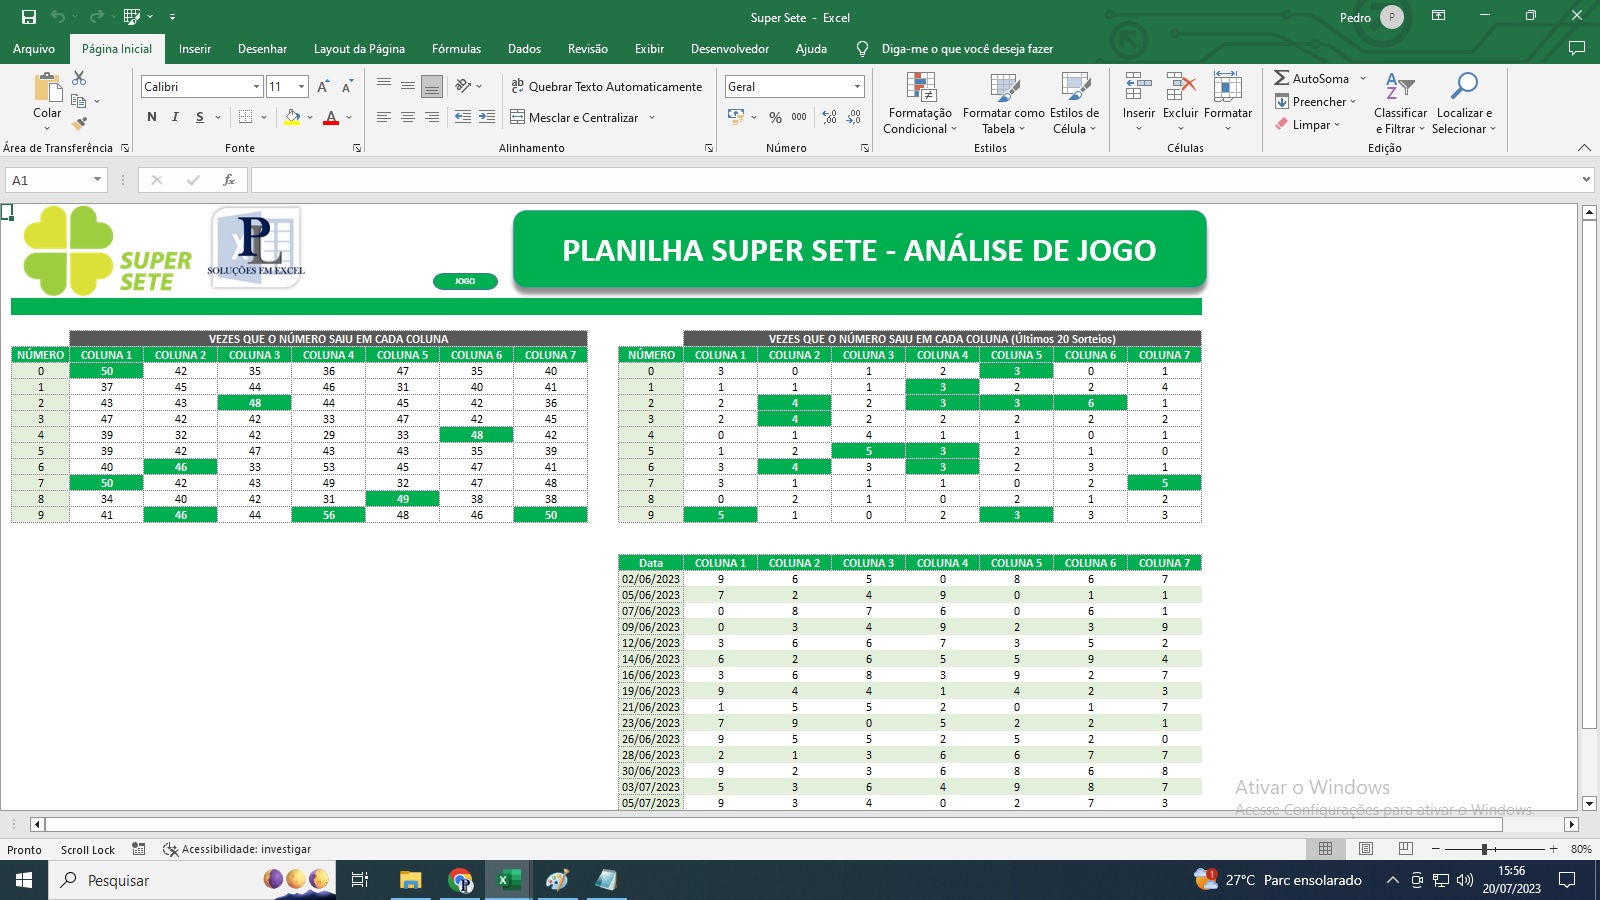Expand the Mesclar e Centralizar options arrow
Image resolution: width=1600 pixels, height=900 pixels.
coord(652,117)
